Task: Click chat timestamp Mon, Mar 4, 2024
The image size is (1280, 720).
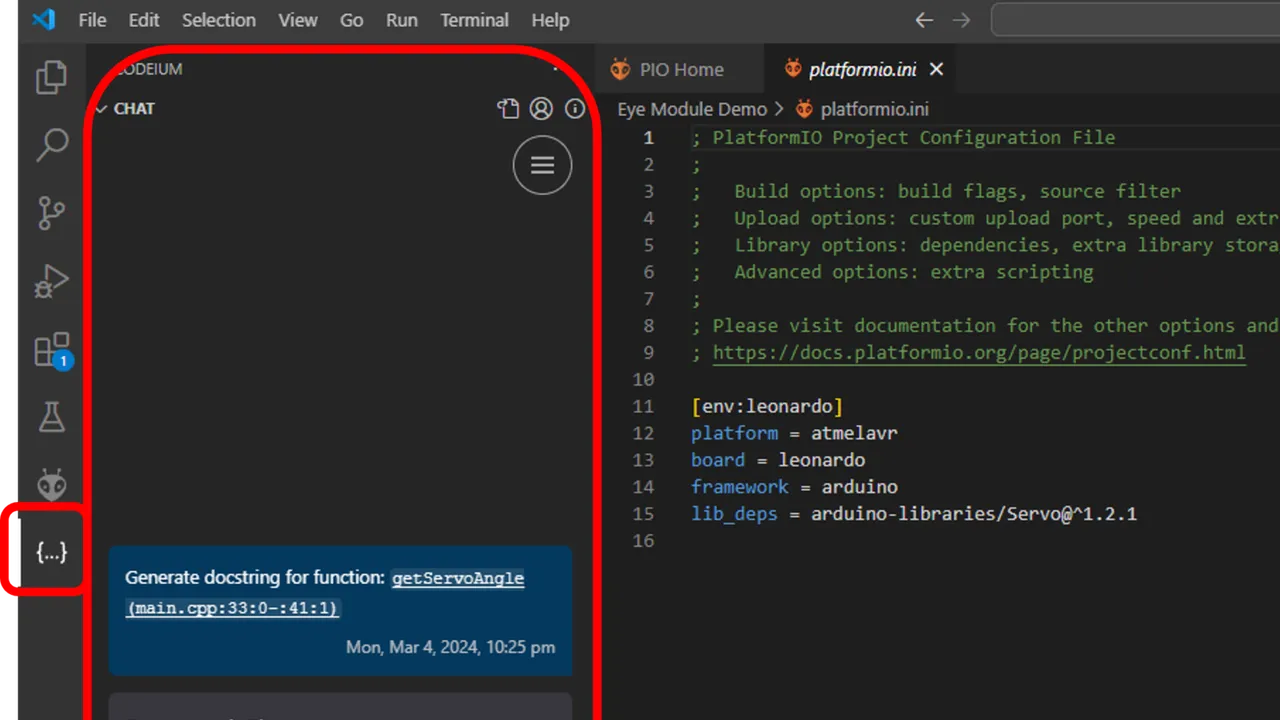Action: point(450,647)
